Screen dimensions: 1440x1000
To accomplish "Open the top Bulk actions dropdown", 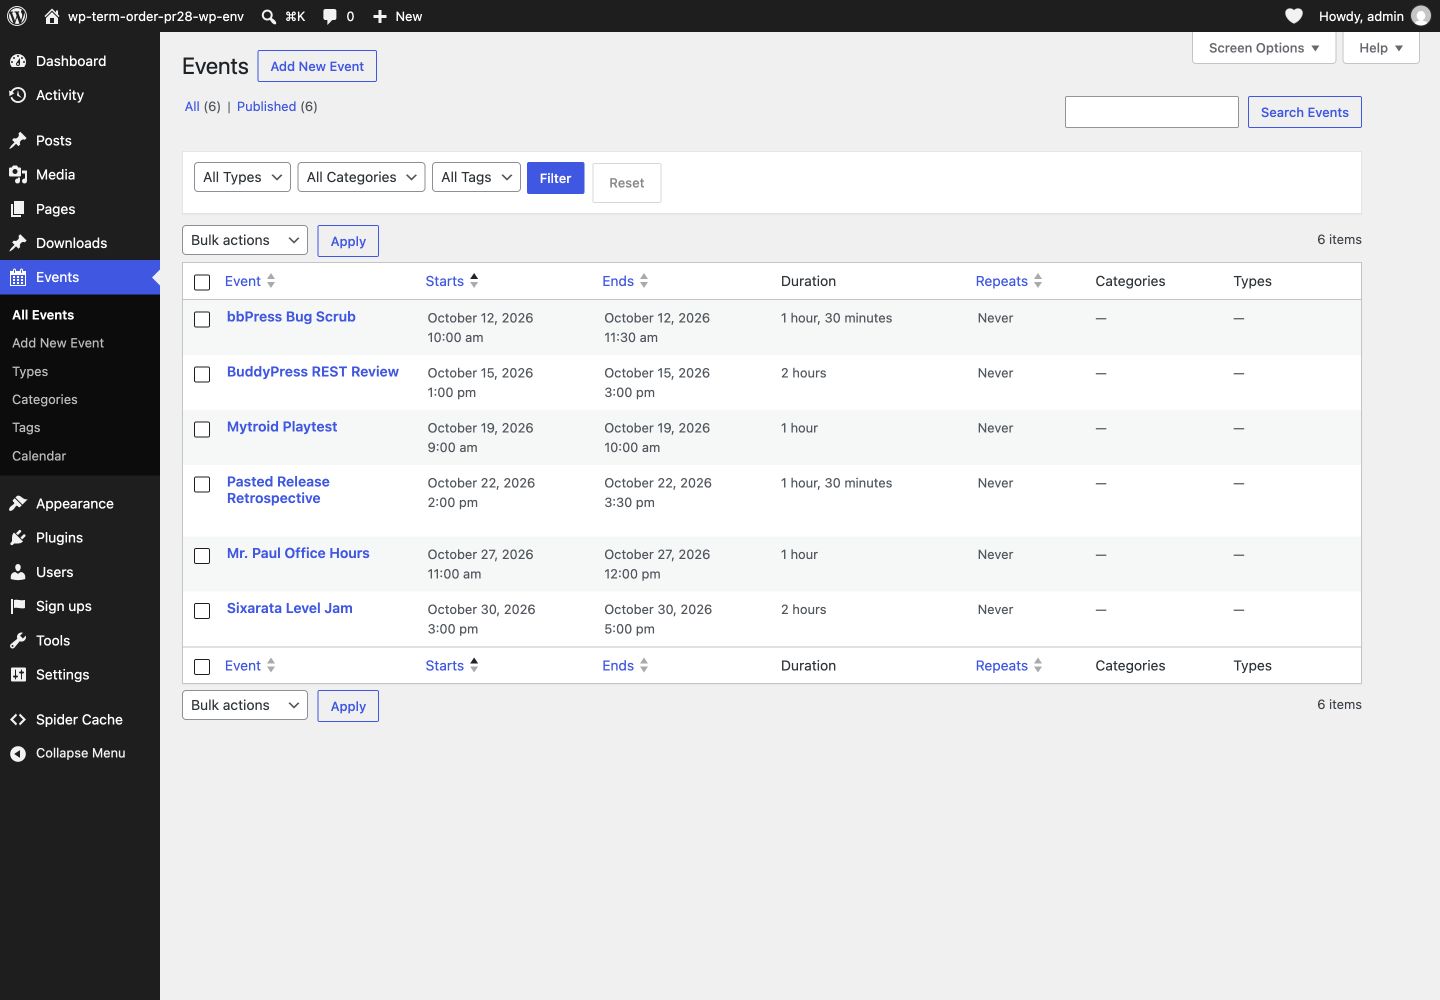I will [x=245, y=240].
